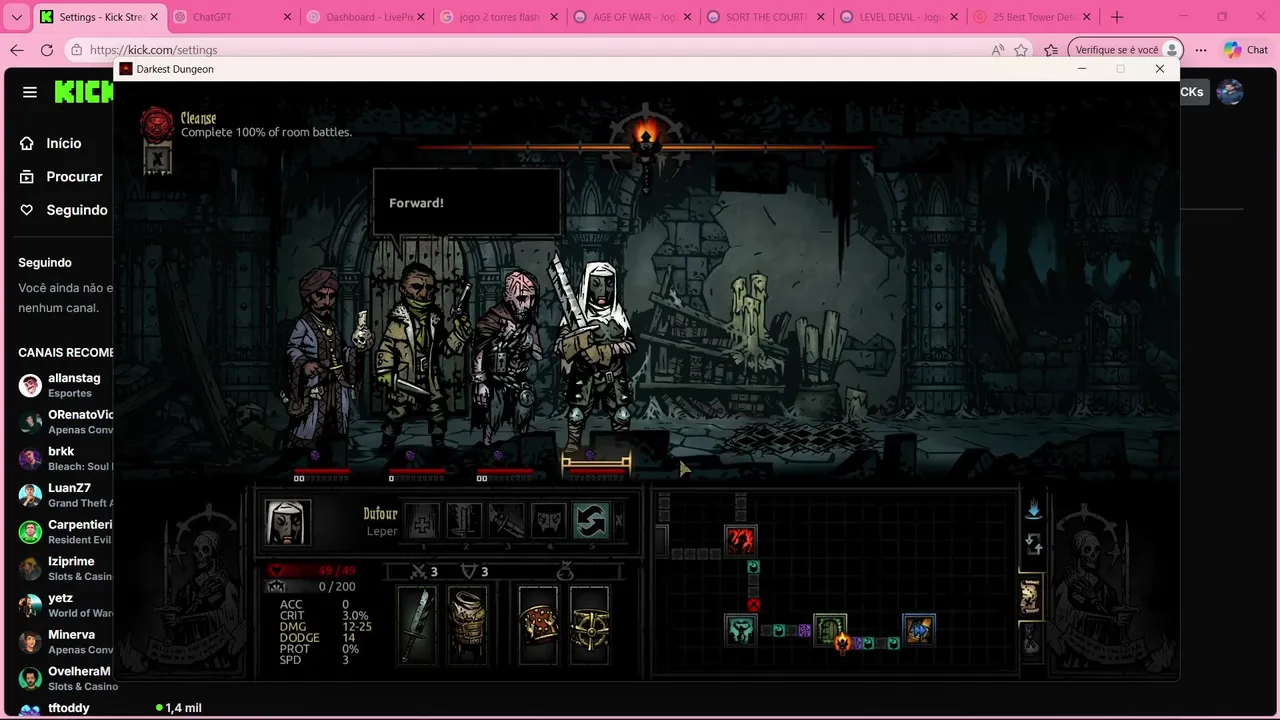Open the Kick hamburger menu
This screenshot has height=720, width=1280.
[30, 92]
